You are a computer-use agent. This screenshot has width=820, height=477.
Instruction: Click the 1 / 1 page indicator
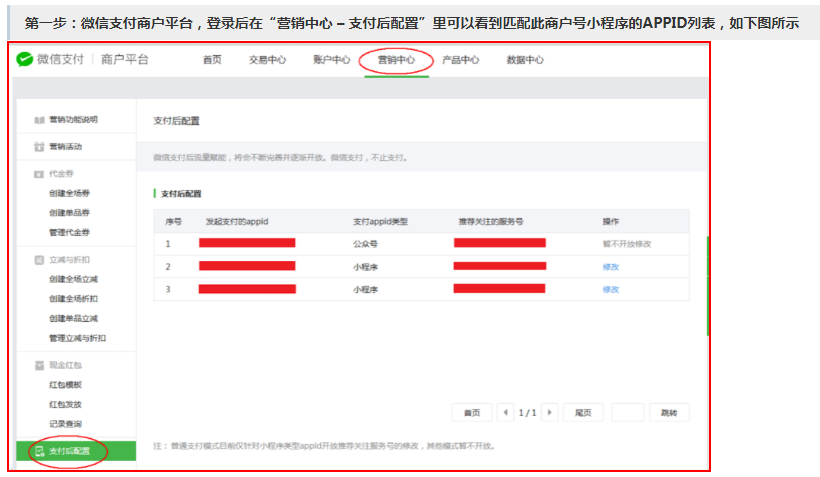click(527, 413)
